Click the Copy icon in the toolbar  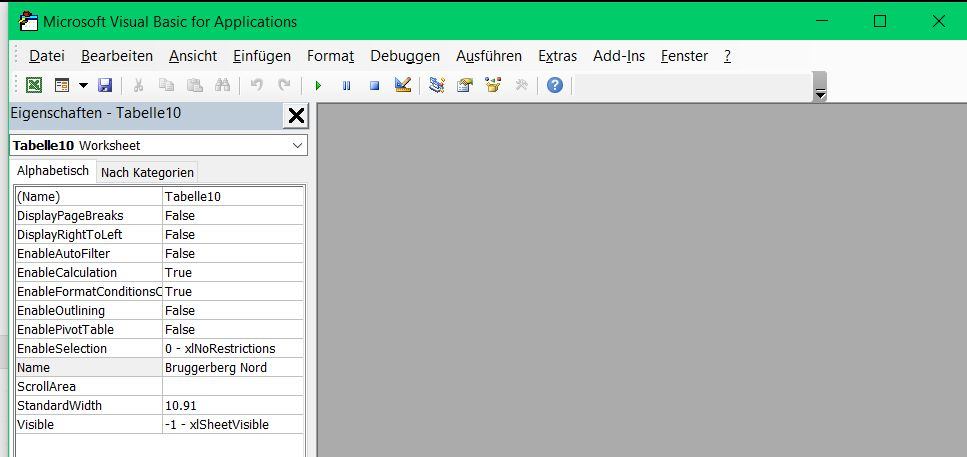pos(166,85)
